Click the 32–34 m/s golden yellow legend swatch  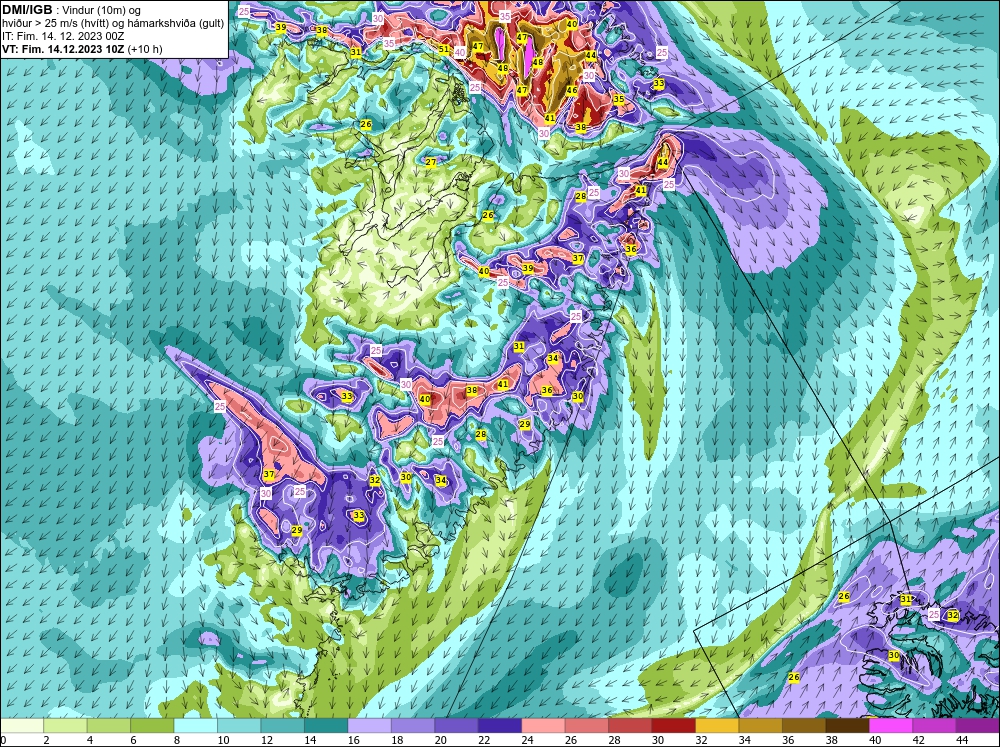tap(717, 726)
